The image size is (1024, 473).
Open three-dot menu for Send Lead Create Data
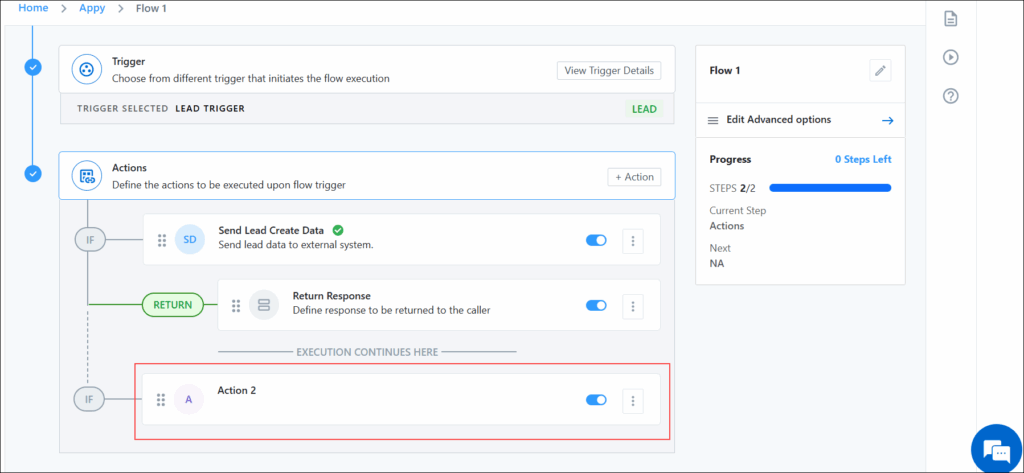point(633,241)
